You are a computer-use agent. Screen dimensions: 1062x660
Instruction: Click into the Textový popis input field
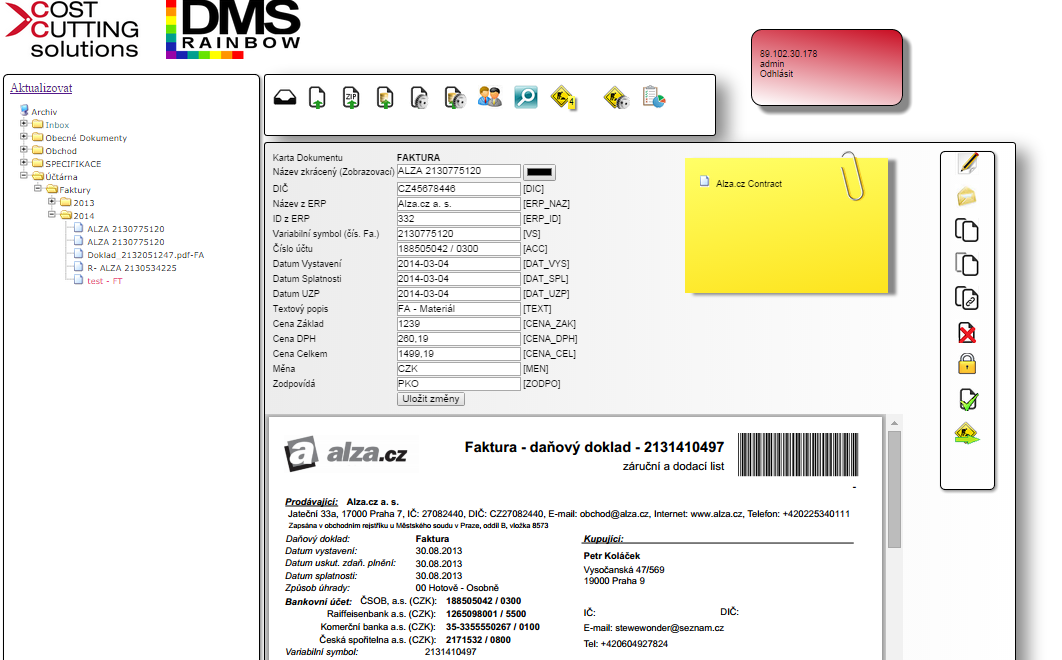click(458, 309)
